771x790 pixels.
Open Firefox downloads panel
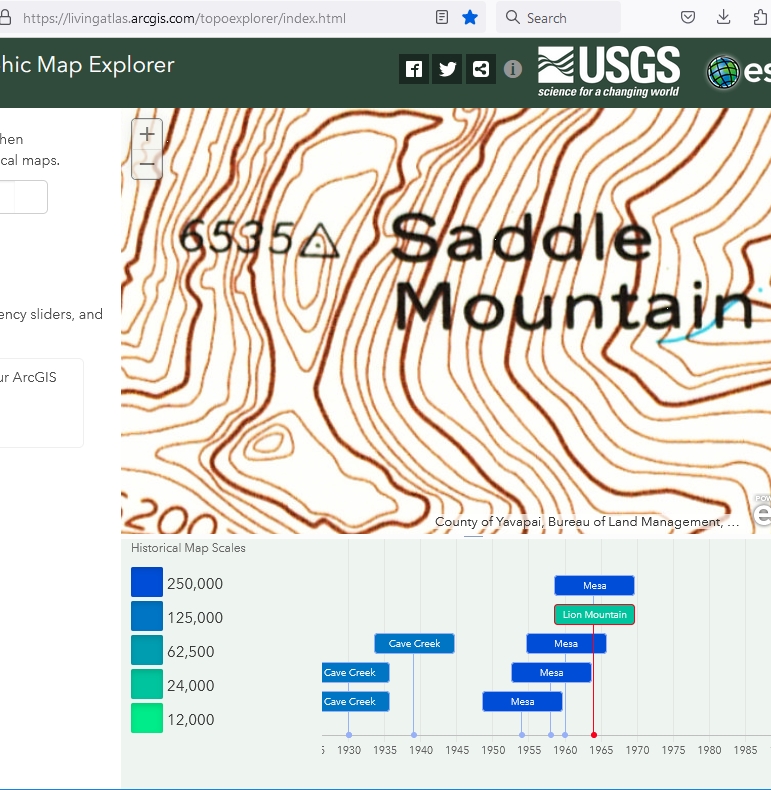pyautogui.click(x=724, y=17)
